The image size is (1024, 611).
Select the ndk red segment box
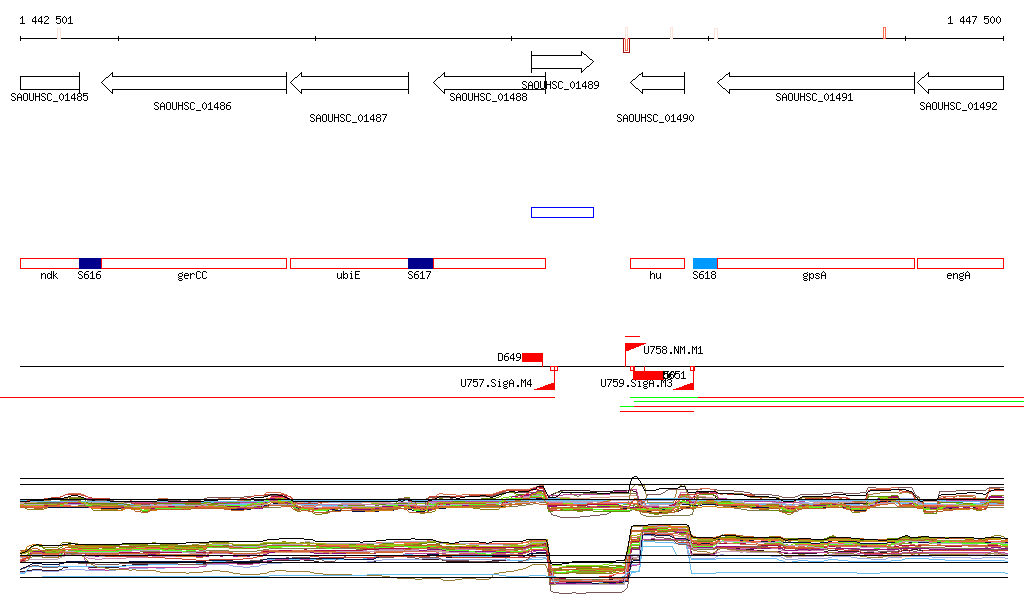(50, 264)
